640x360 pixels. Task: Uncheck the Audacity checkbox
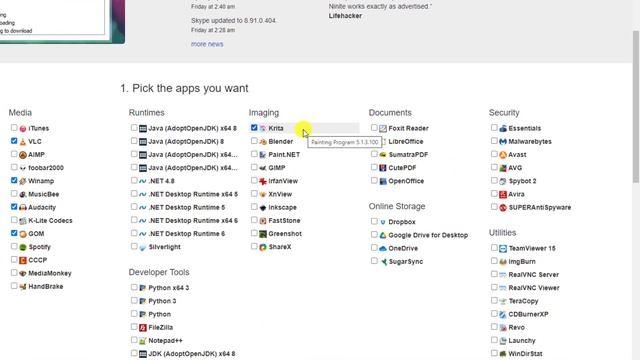(14, 207)
